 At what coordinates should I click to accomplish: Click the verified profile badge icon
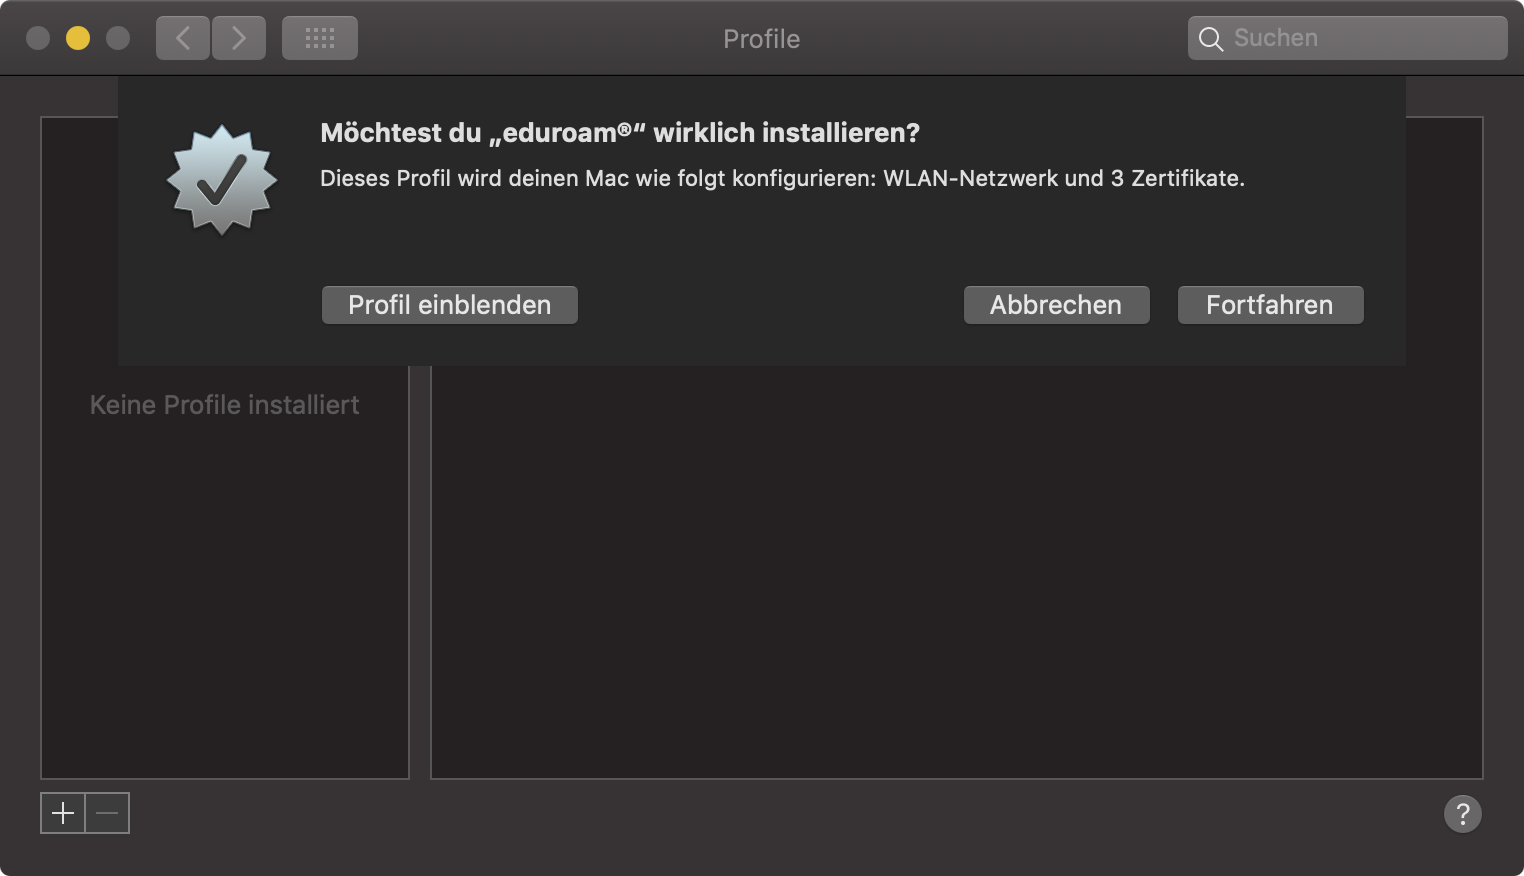(x=222, y=180)
